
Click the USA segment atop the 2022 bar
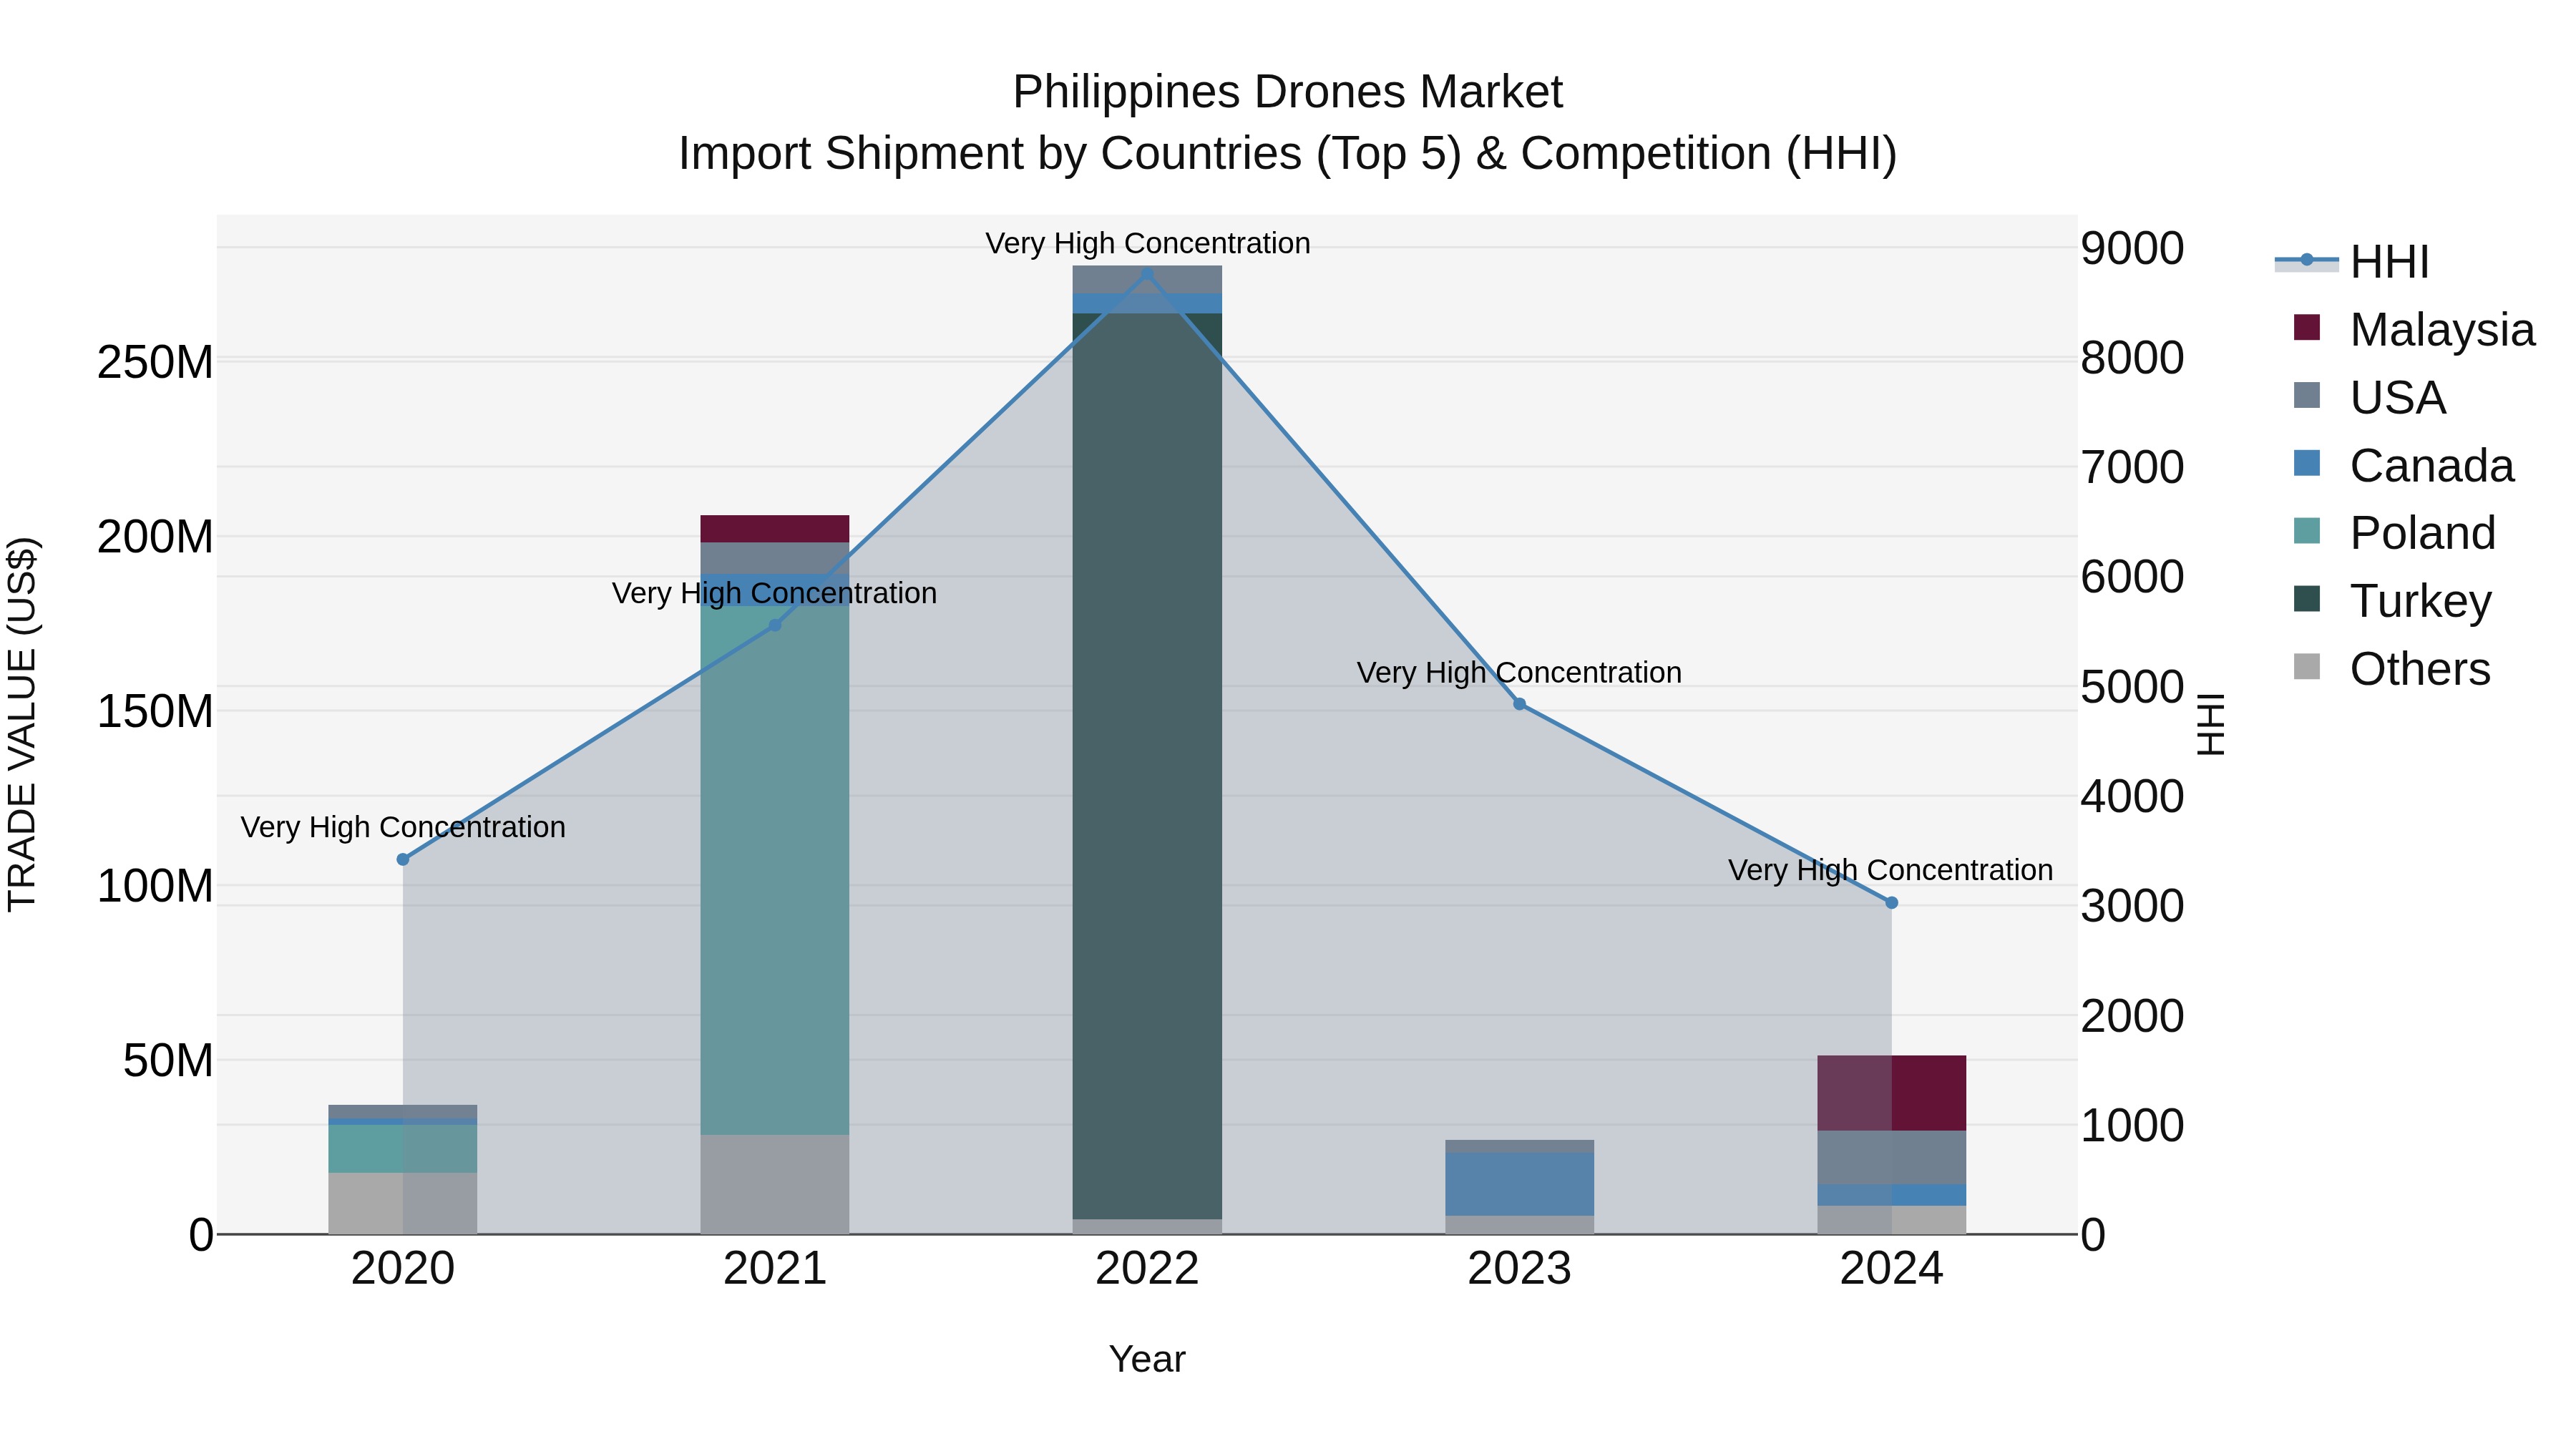[1147, 280]
